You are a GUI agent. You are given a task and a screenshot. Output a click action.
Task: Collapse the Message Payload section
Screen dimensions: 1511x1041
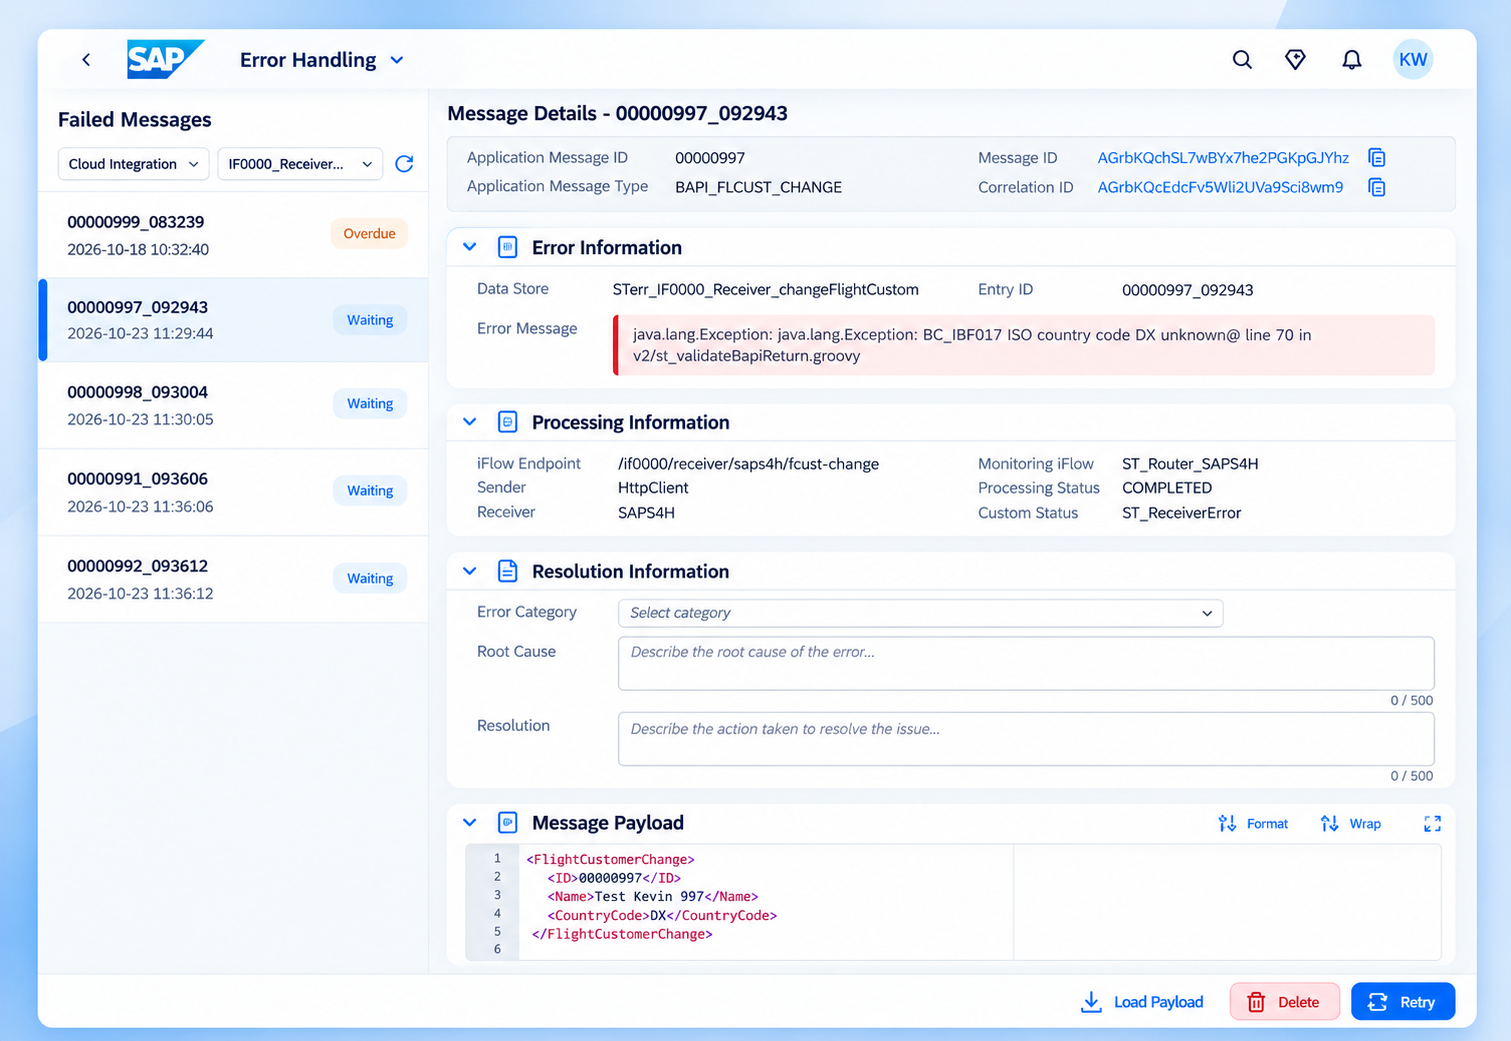click(469, 822)
